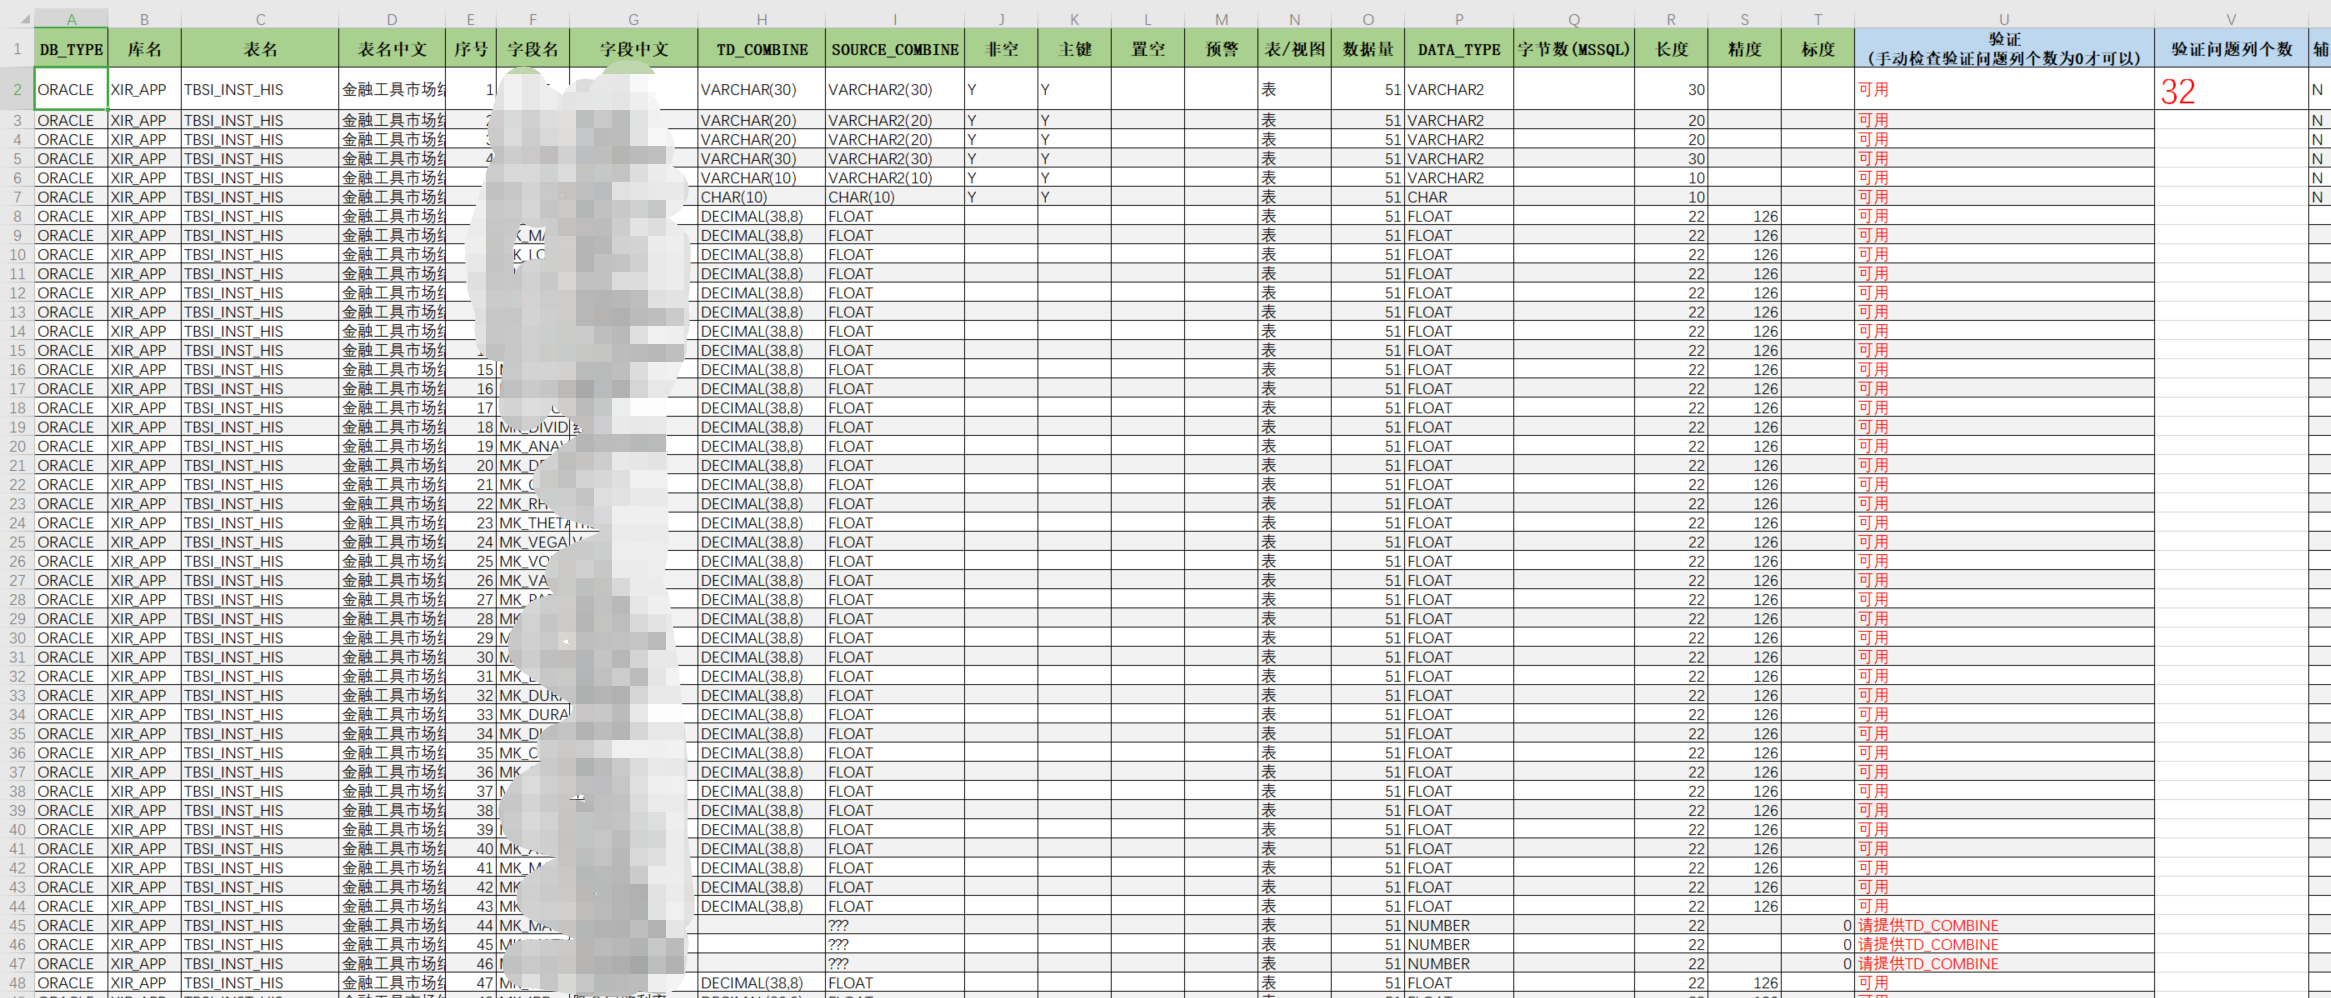Select column V by its letter header
Screen dimensions: 2331x998
2230,19
